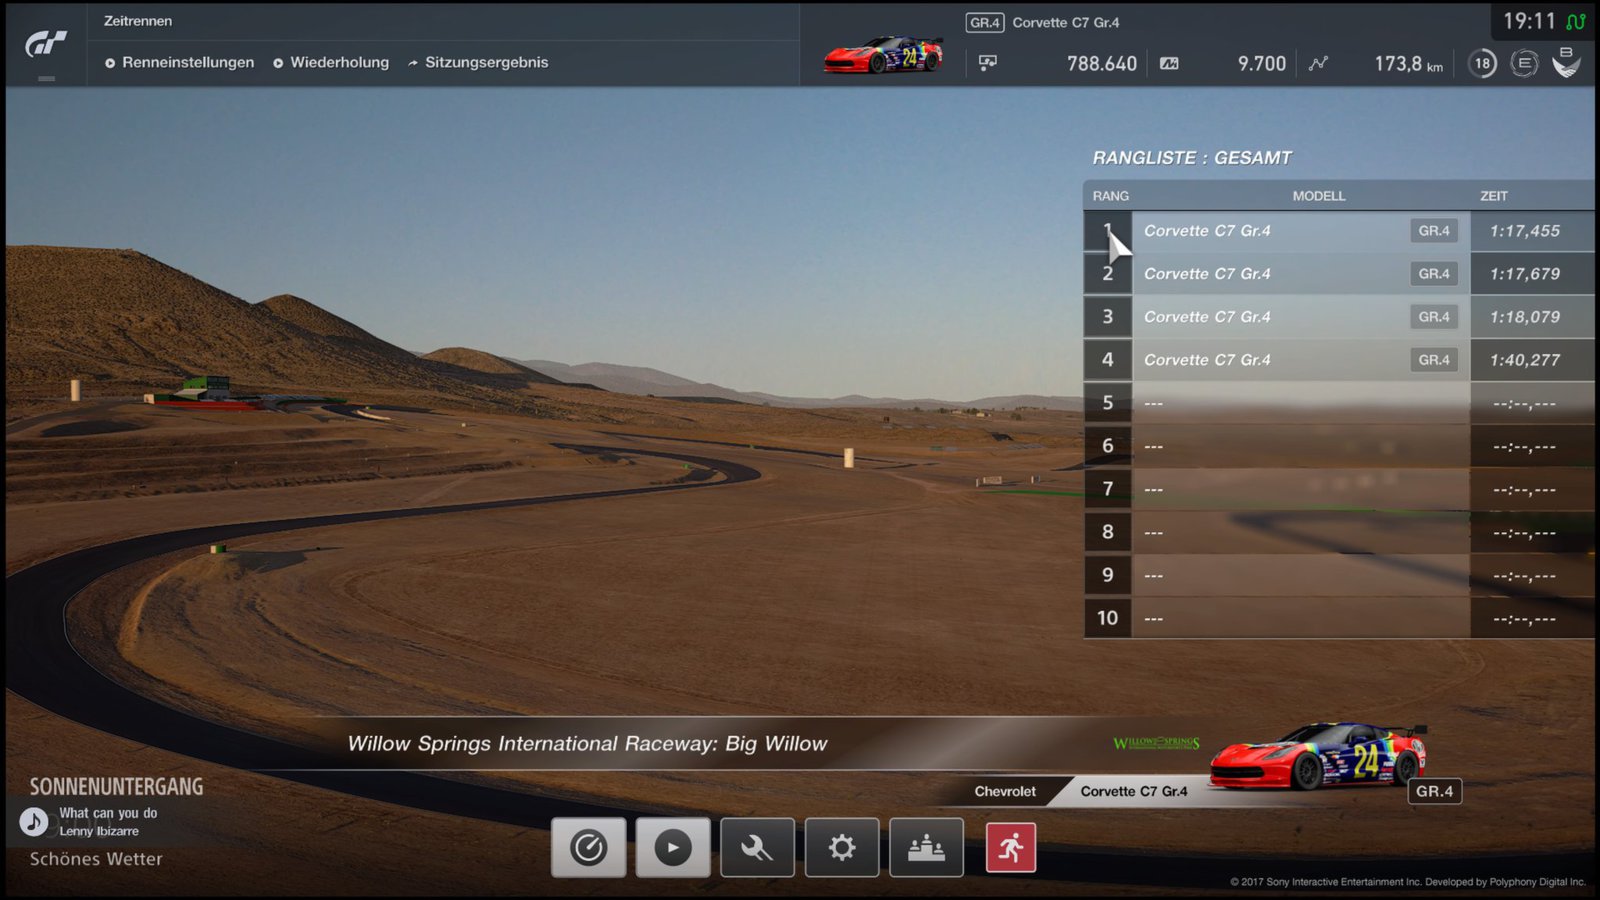1600x900 pixels.
Task: Click the mileage points icon beside 9.700
Action: pos(1169,63)
